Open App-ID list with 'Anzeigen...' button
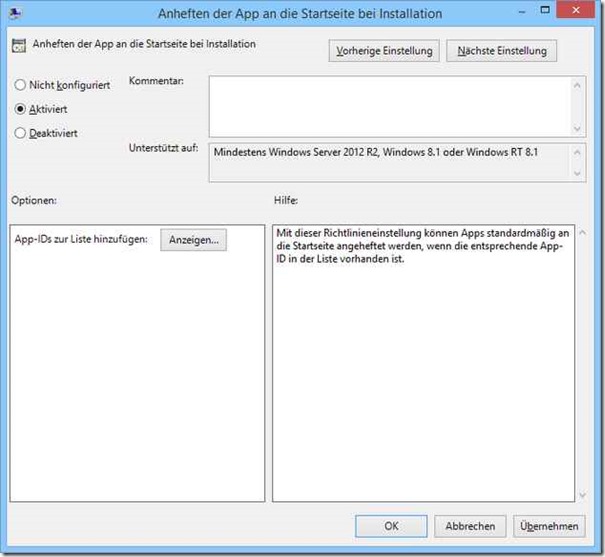This screenshot has width=605, height=557. tap(194, 240)
